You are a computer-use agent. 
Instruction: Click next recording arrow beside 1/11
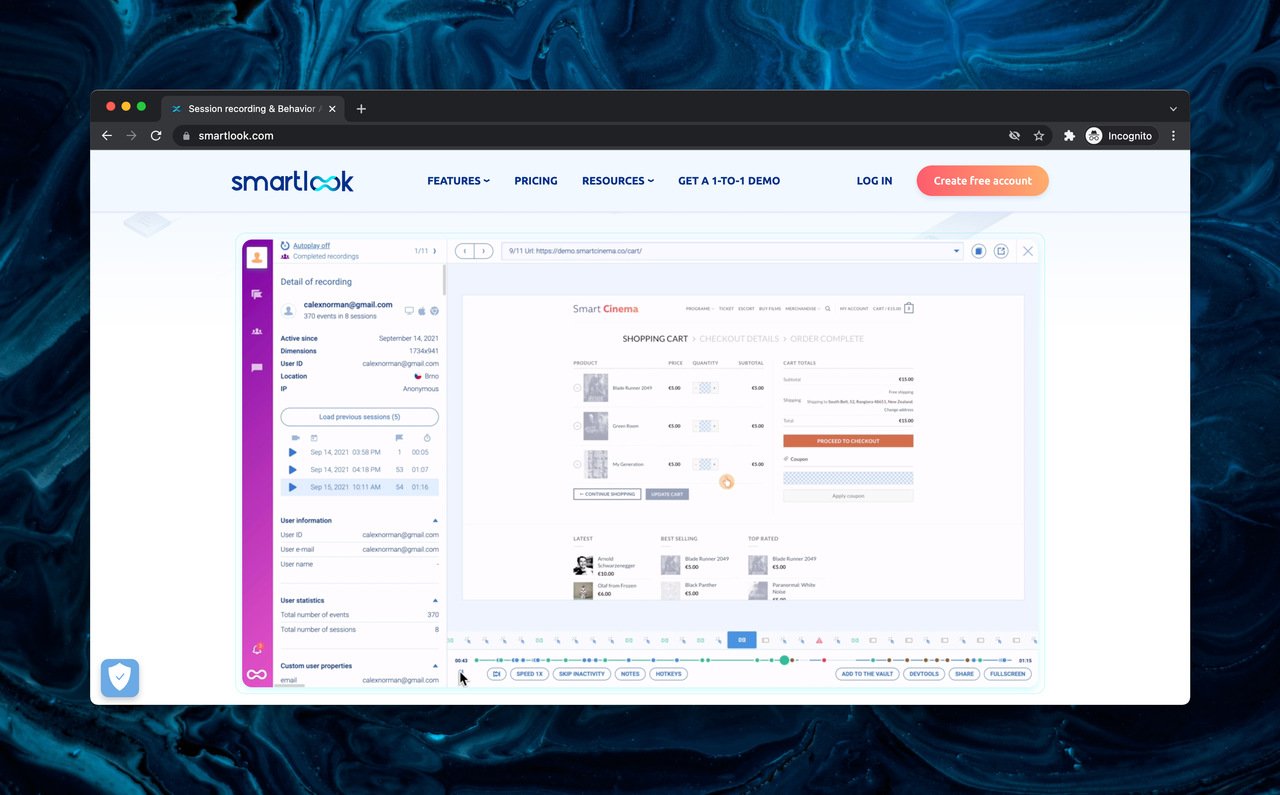click(x=434, y=251)
